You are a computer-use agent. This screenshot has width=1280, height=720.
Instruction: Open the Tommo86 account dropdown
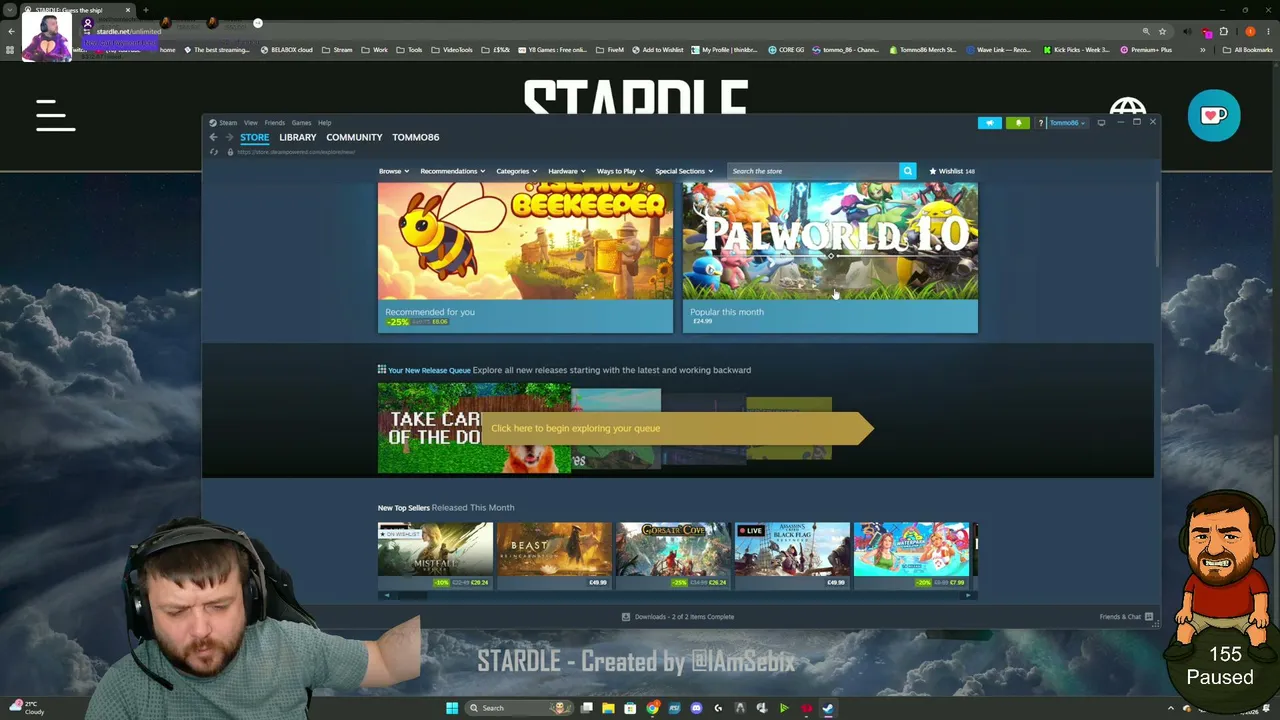tap(1067, 123)
